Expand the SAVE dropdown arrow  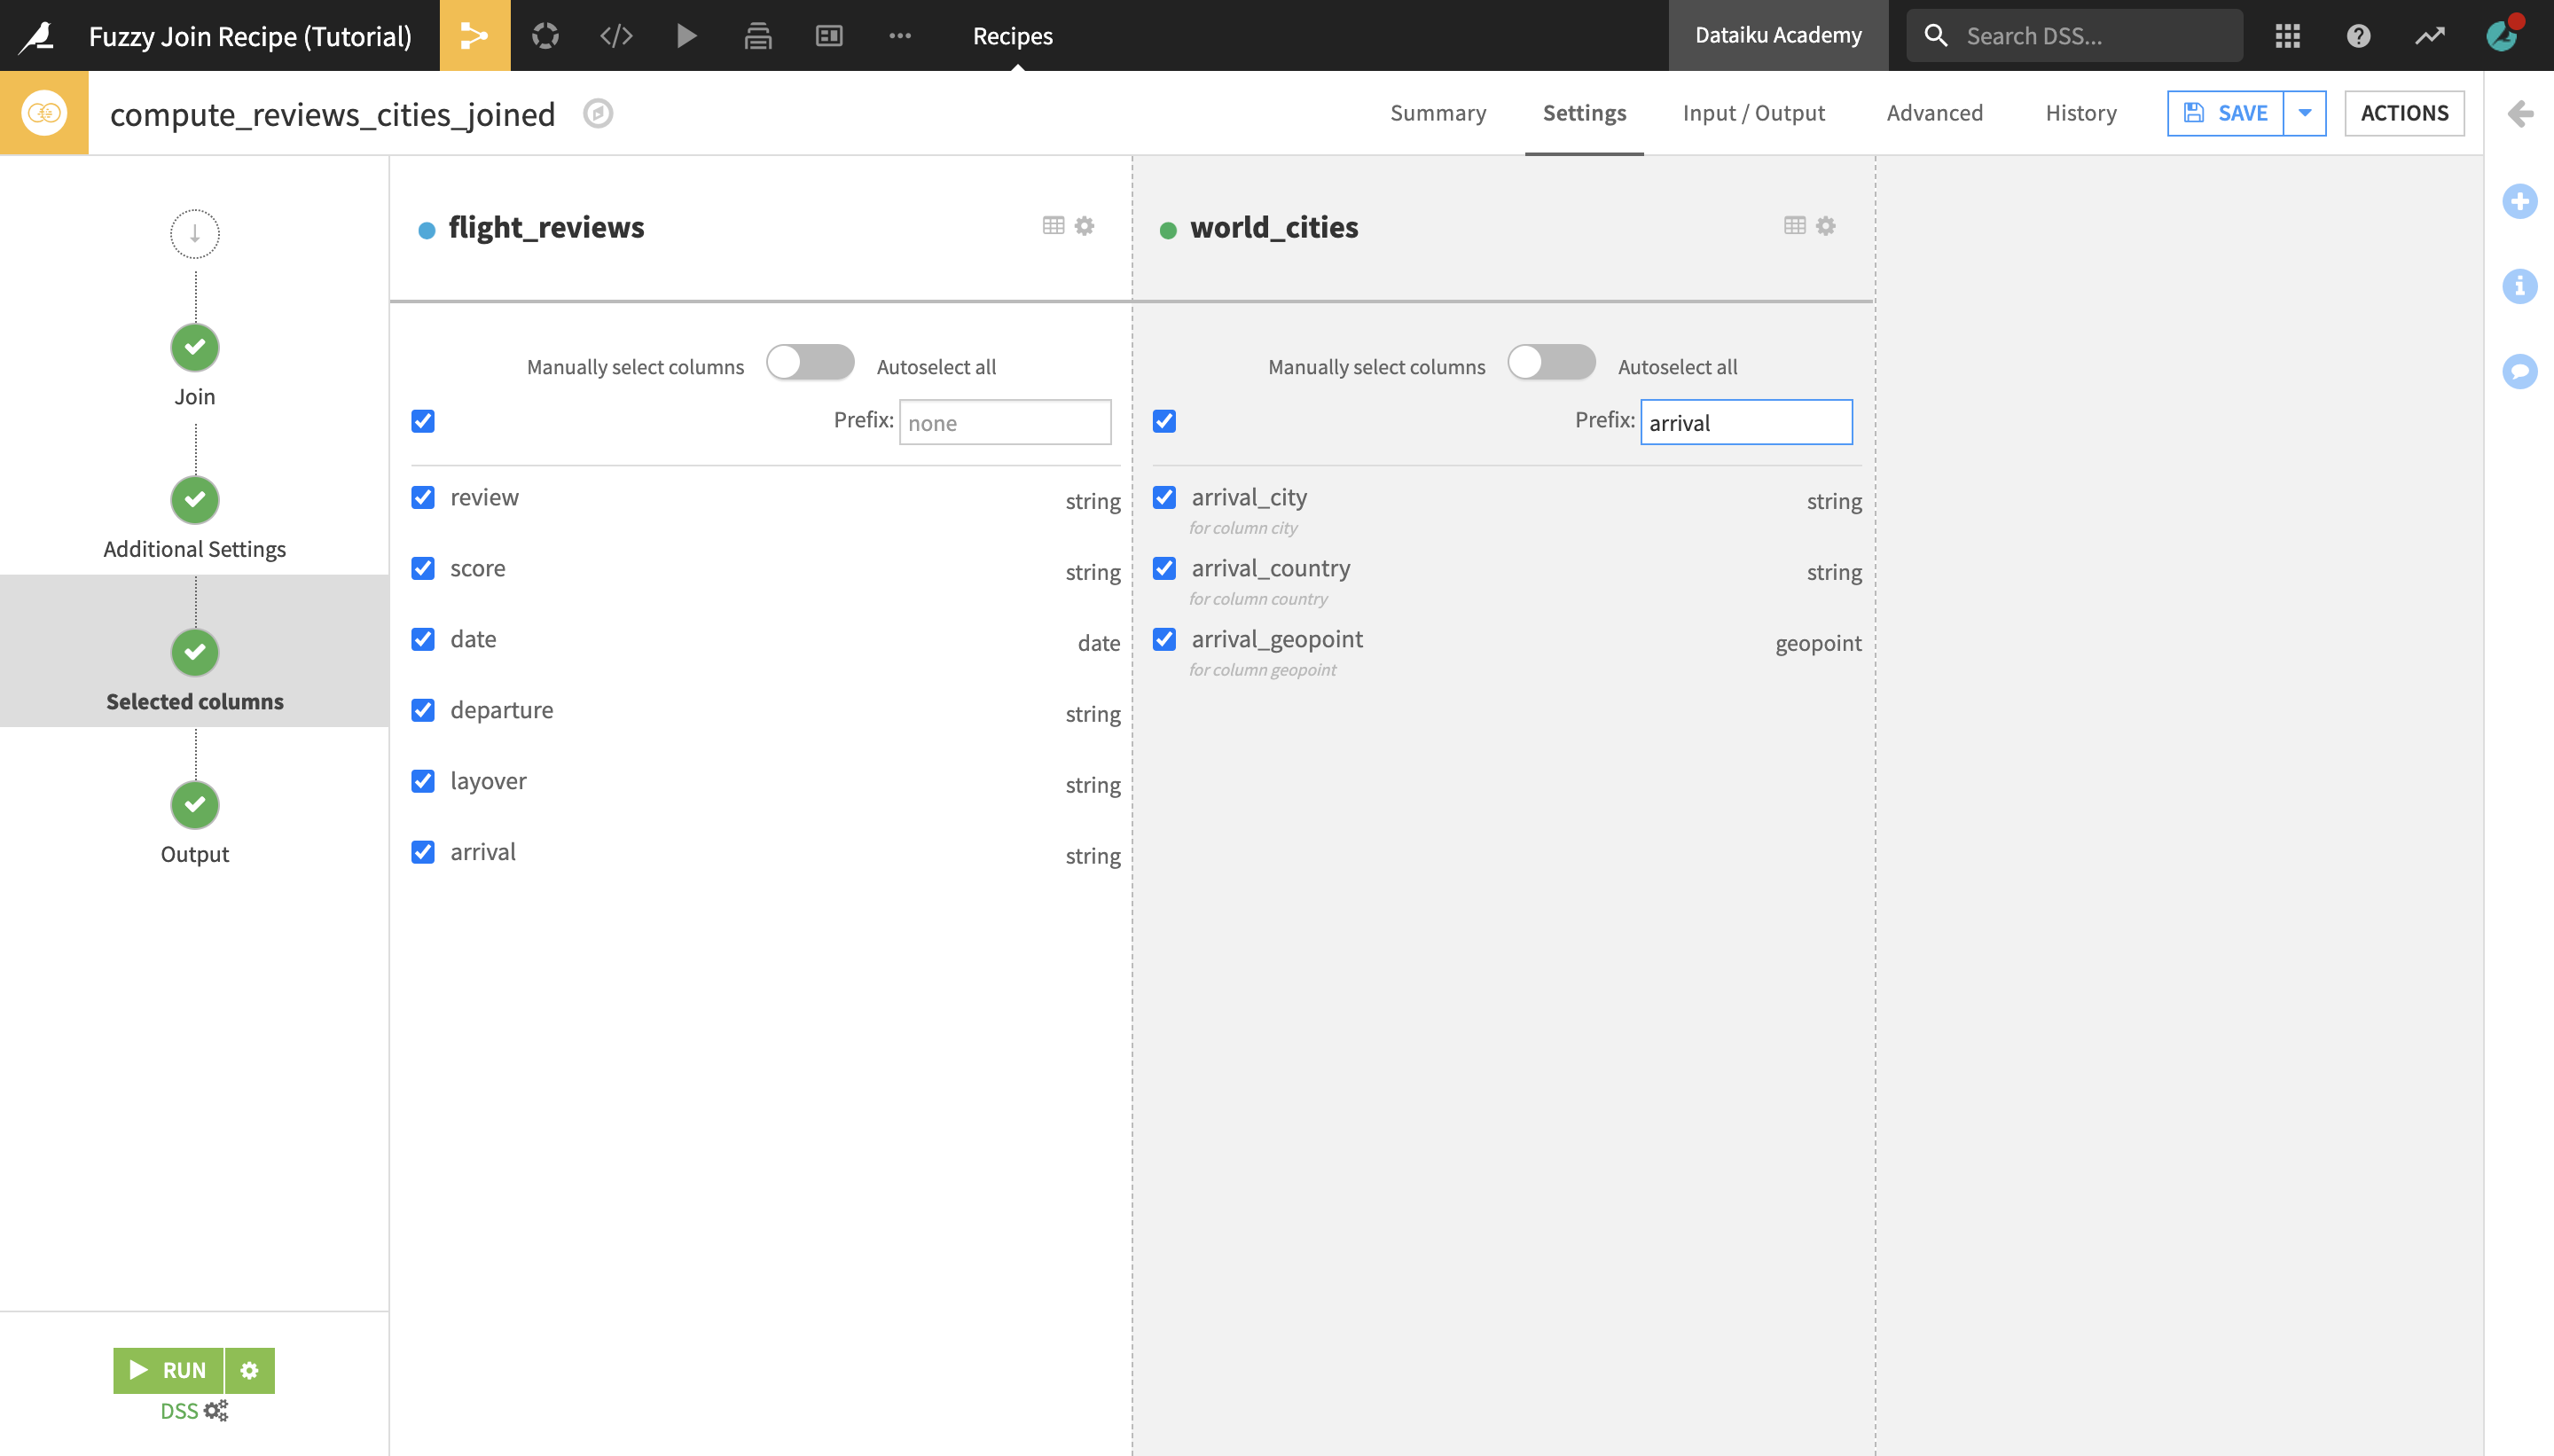(2305, 113)
